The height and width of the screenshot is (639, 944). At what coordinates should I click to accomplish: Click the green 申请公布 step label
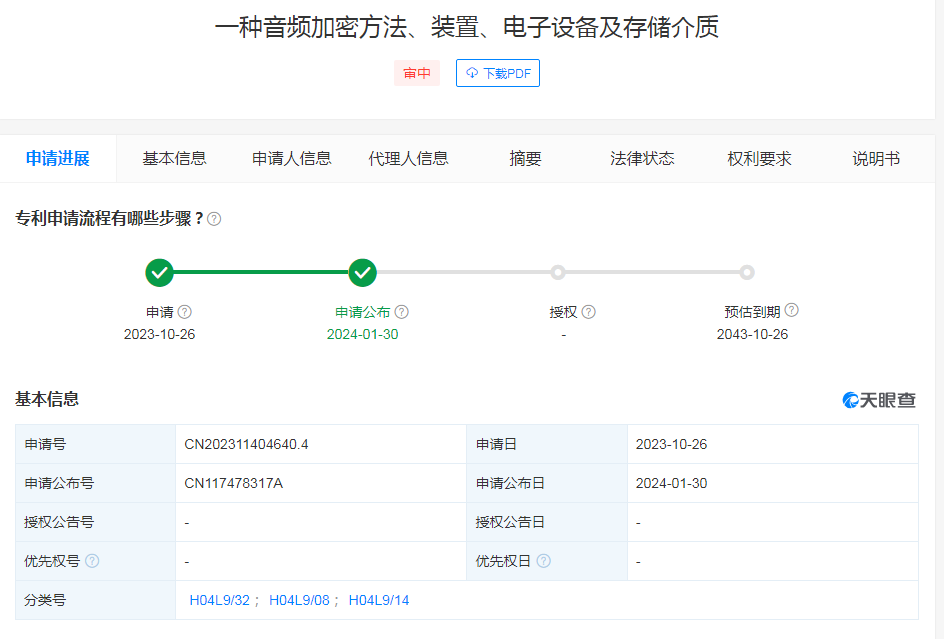(362, 312)
